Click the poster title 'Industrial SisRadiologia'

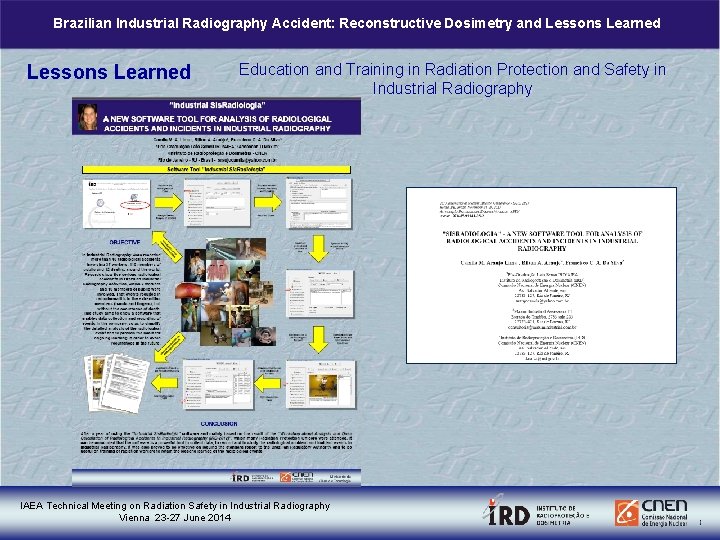point(217,106)
